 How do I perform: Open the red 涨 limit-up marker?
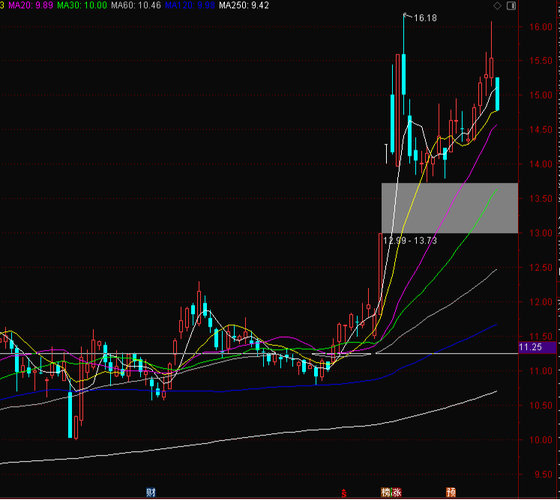tap(396, 492)
